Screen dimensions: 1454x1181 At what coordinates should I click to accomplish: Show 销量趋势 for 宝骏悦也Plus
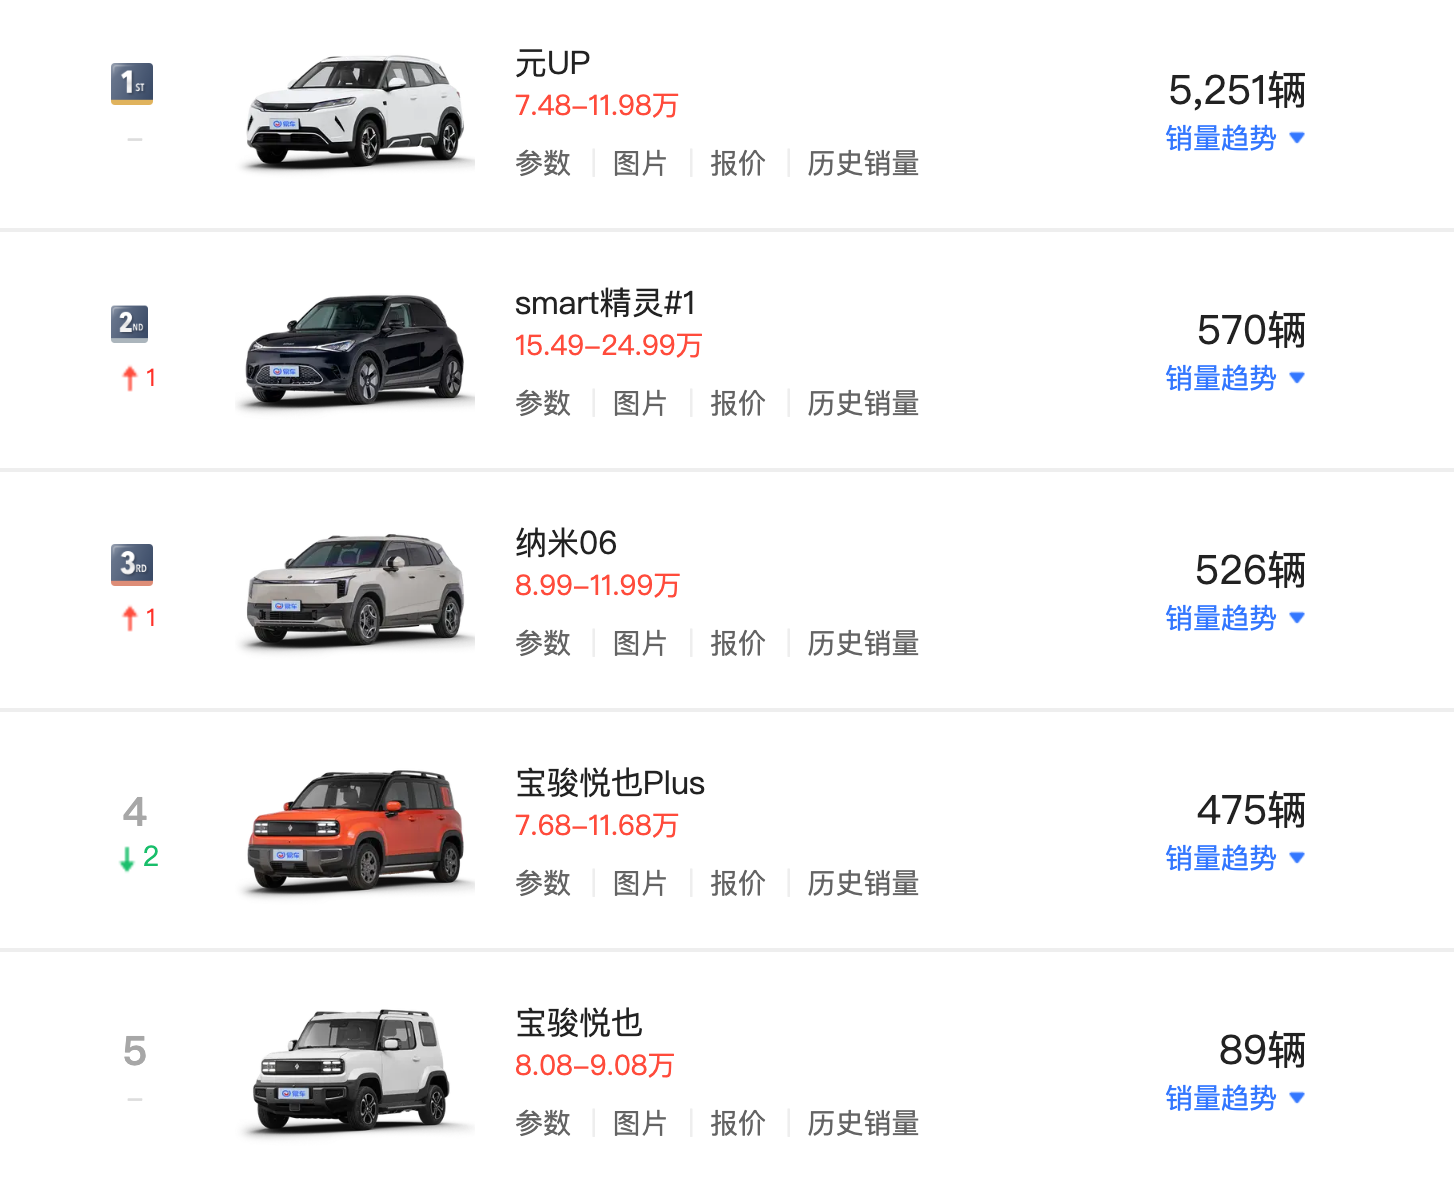tap(1234, 858)
